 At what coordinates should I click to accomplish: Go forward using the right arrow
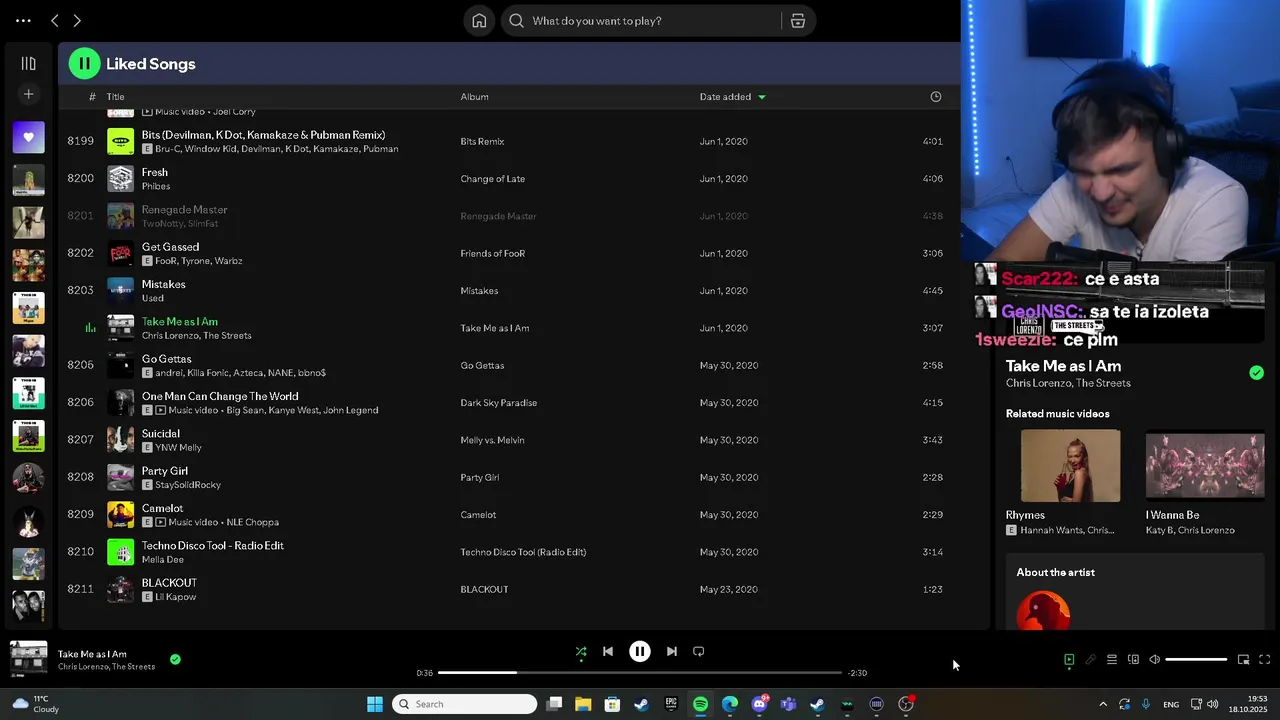77,21
